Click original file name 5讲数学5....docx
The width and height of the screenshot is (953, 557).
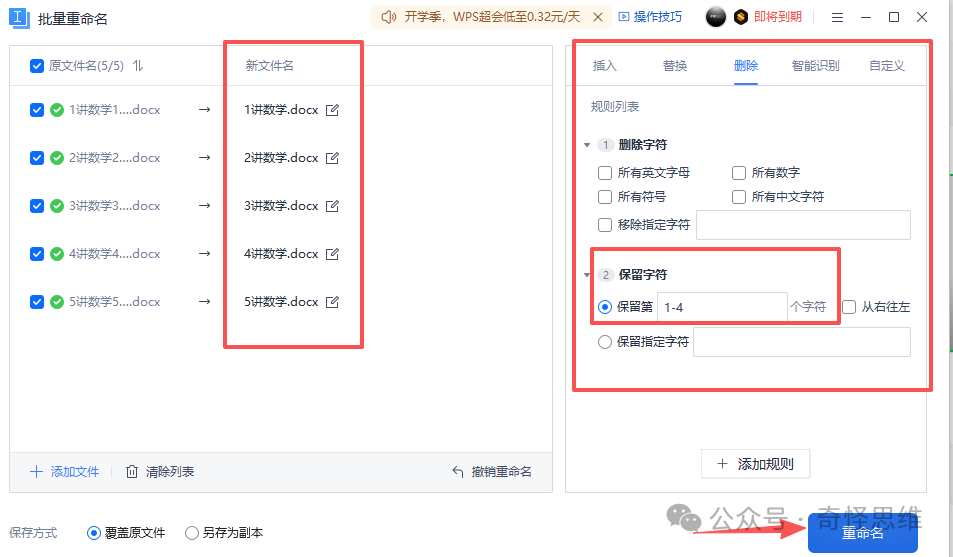pyautogui.click(x=115, y=302)
